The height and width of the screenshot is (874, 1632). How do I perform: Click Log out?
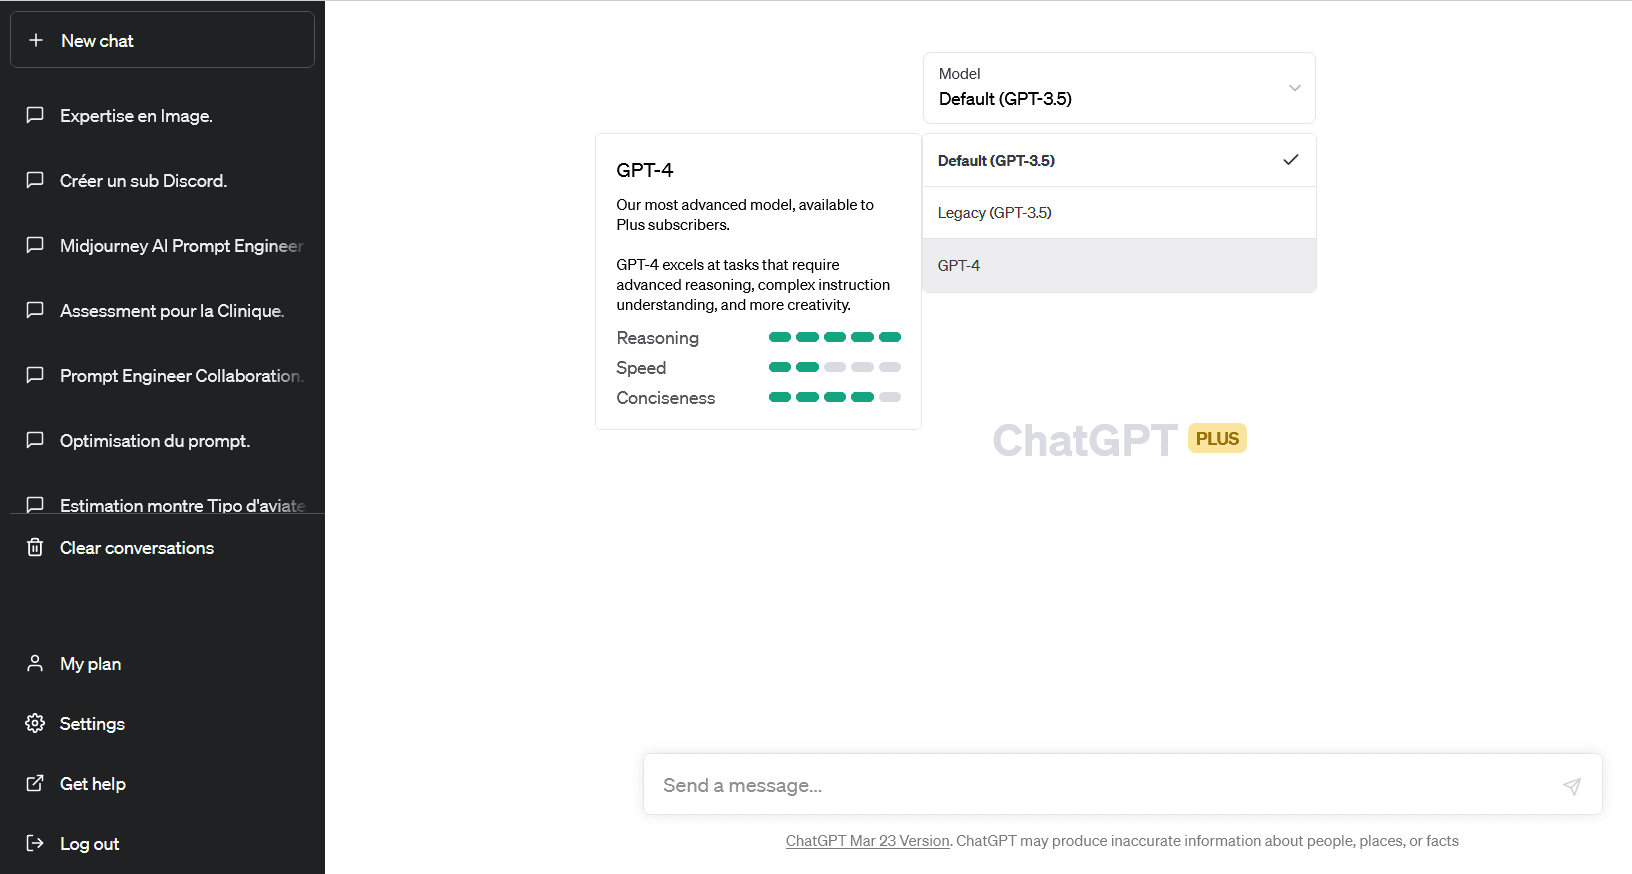pos(162,843)
